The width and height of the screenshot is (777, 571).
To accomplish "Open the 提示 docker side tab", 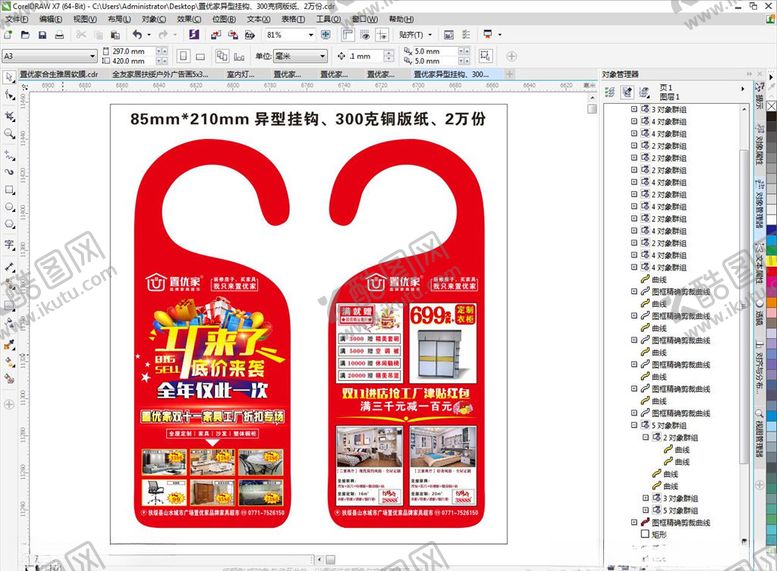I will point(759,95).
